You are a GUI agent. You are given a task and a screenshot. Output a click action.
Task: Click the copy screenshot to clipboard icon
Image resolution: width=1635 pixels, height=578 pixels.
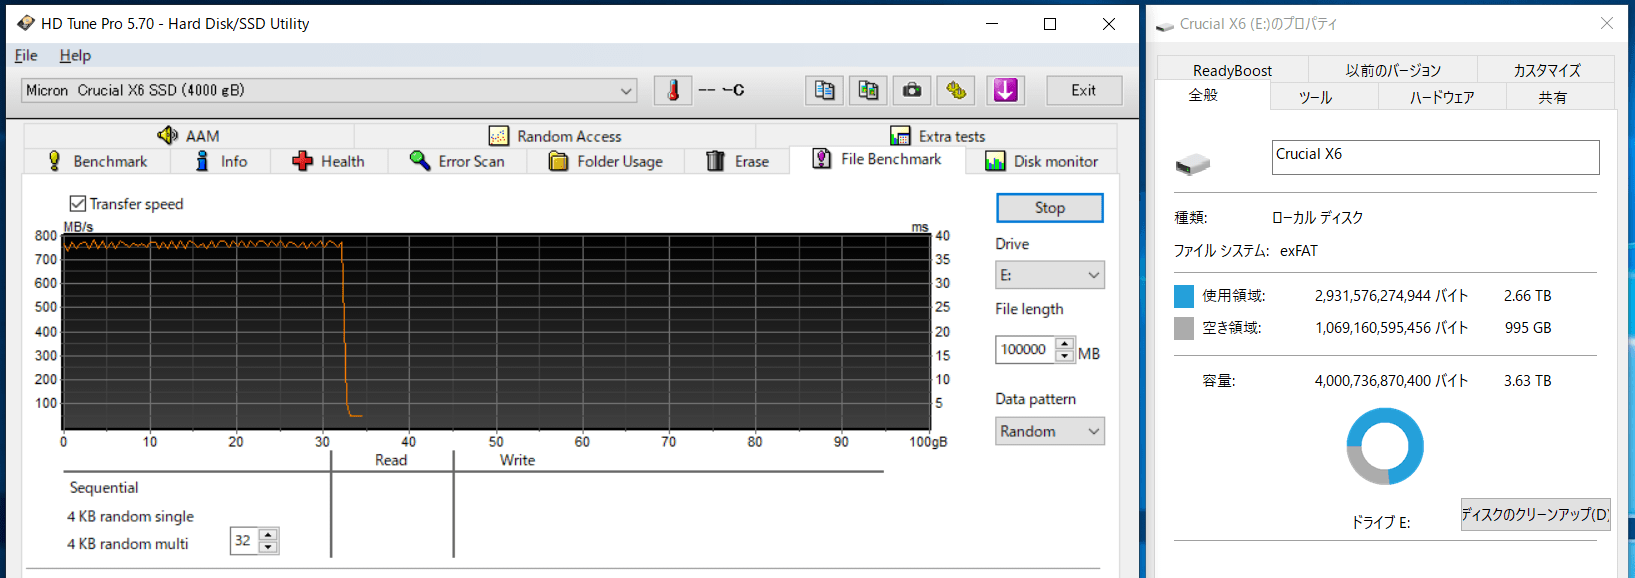coord(868,90)
